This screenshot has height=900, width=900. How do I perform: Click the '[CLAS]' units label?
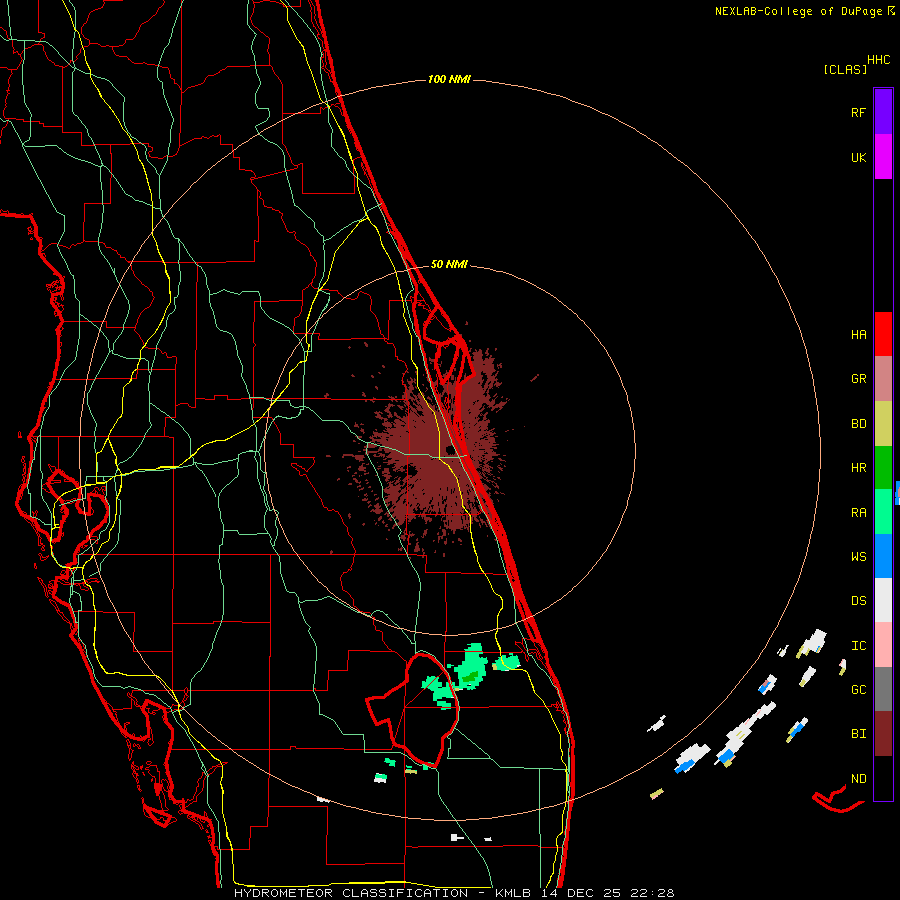(845, 69)
